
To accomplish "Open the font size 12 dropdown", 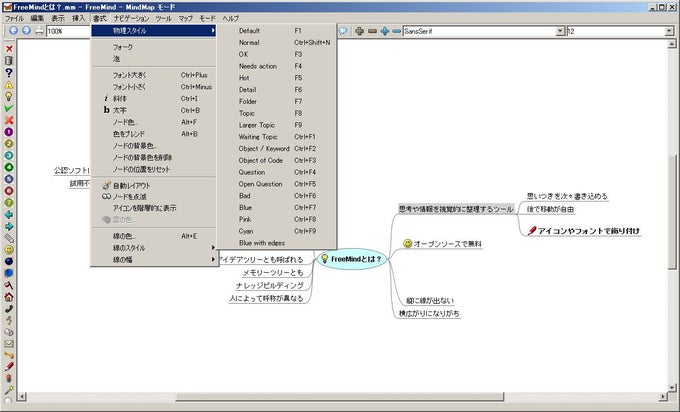I will [x=669, y=31].
